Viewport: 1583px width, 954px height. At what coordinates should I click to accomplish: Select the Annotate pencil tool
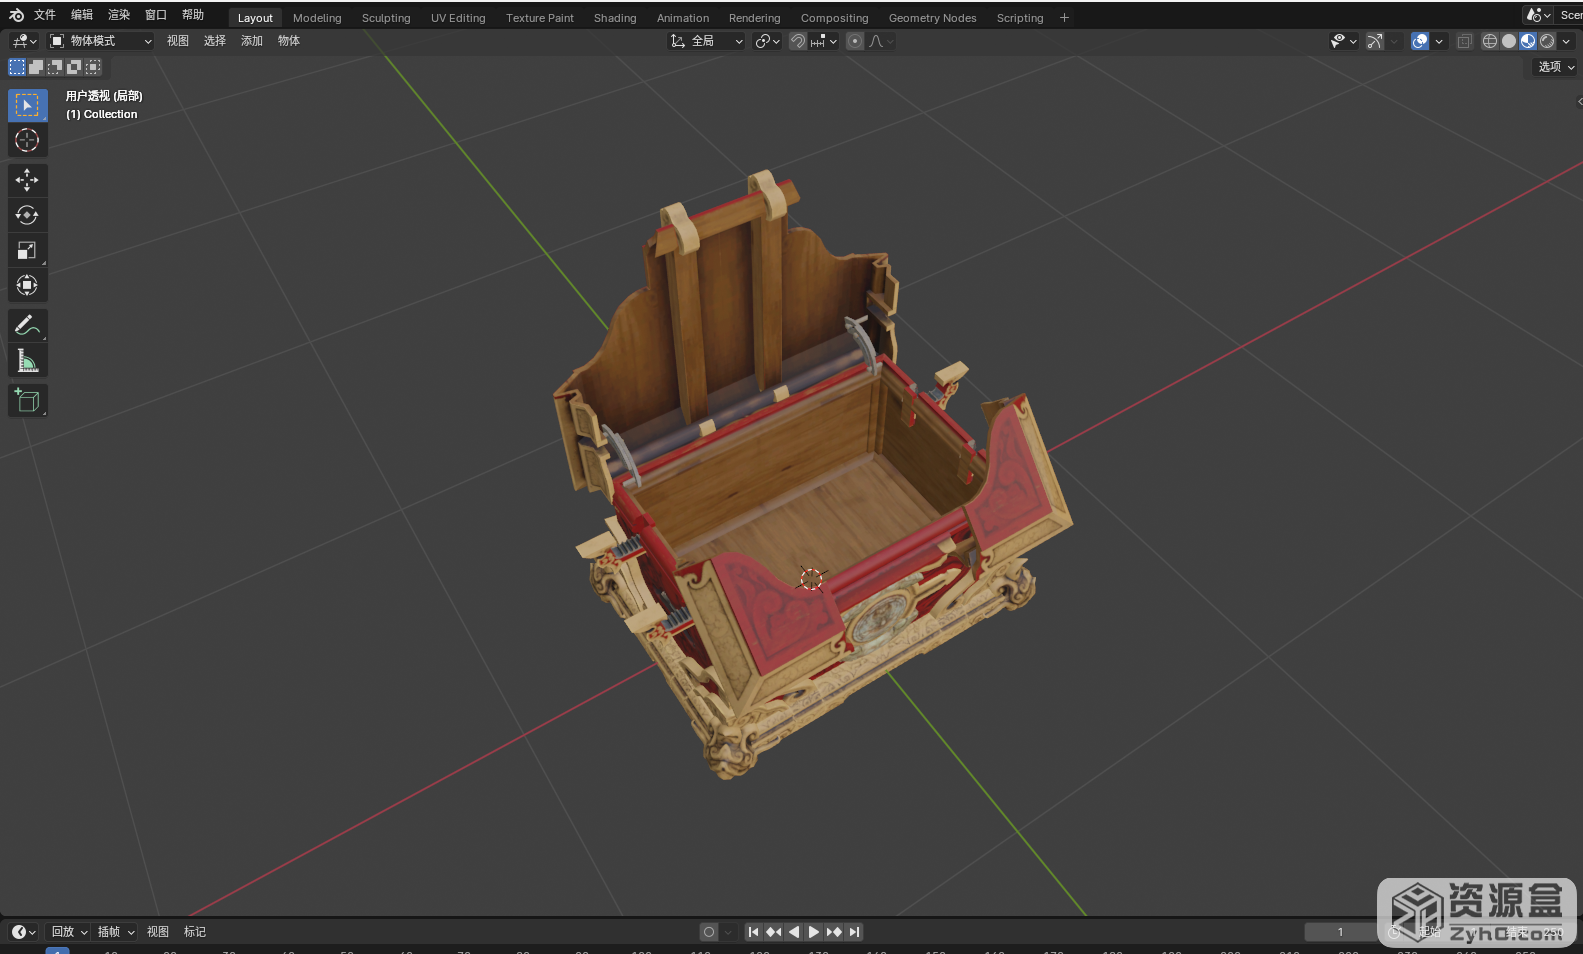tap(27, 326)
